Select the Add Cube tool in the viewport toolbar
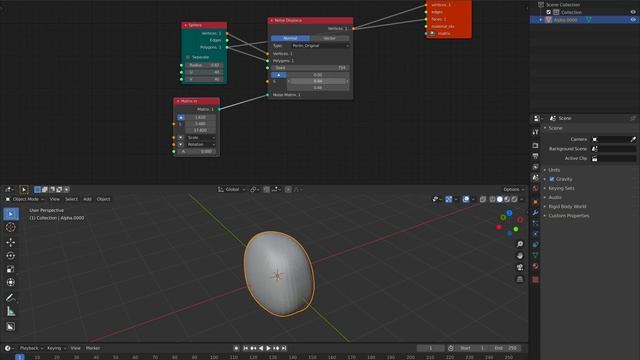Screen dimensions: 640x360 click(11, 327)
